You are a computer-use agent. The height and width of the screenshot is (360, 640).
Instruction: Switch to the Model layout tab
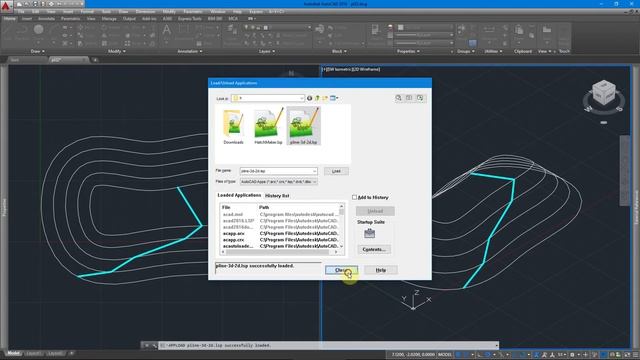[13, 353]
